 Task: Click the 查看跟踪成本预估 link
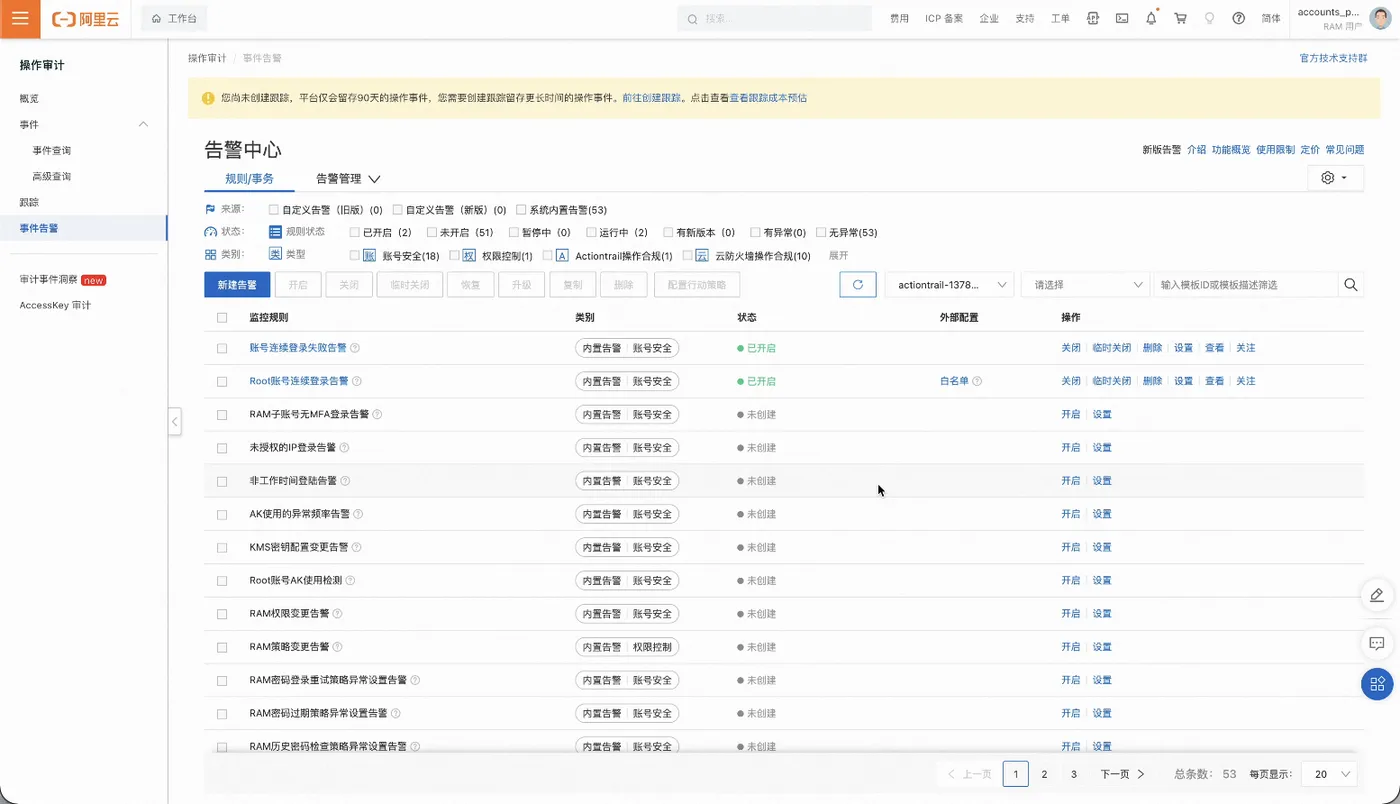[x=768, y=98]
